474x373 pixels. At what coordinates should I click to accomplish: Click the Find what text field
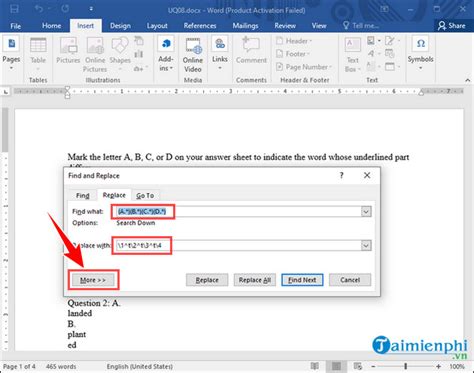[238, 211]
